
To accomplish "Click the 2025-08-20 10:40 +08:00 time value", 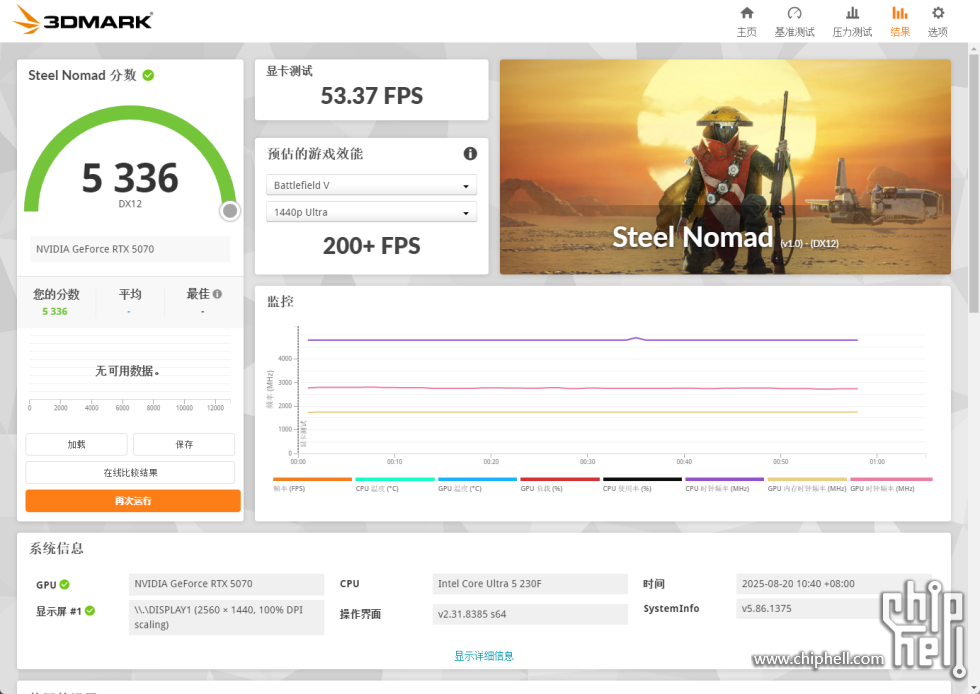I will [834, 584].
